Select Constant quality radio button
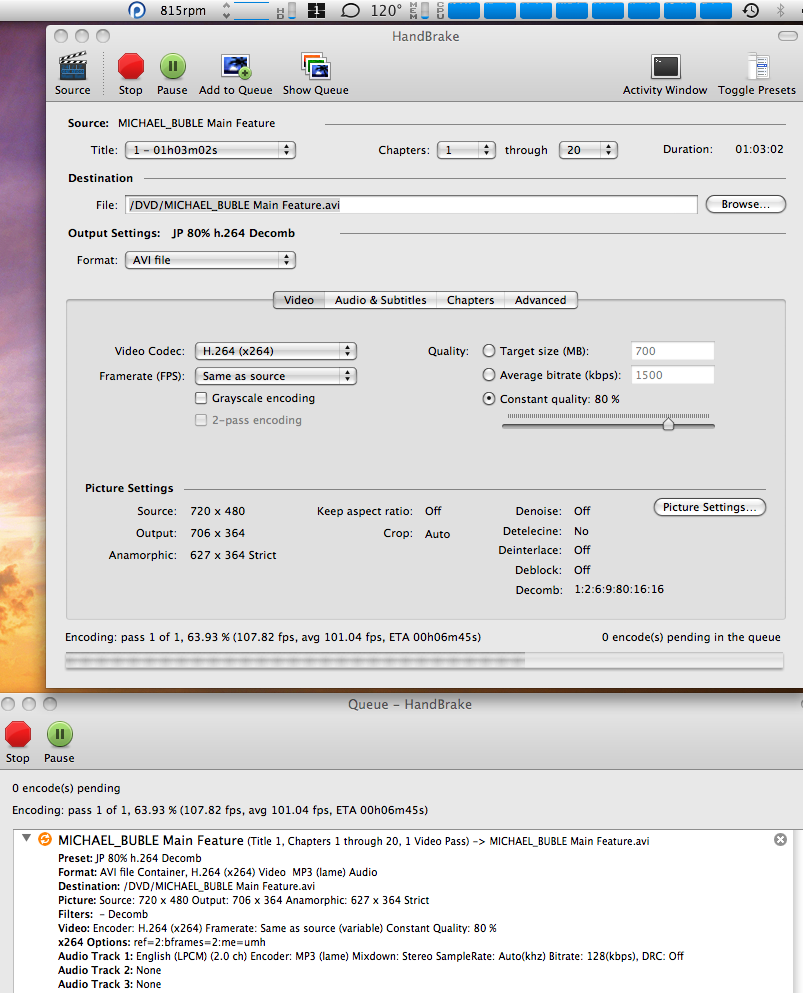The height and width of the screenshot is (993, 803). (489, 398)
